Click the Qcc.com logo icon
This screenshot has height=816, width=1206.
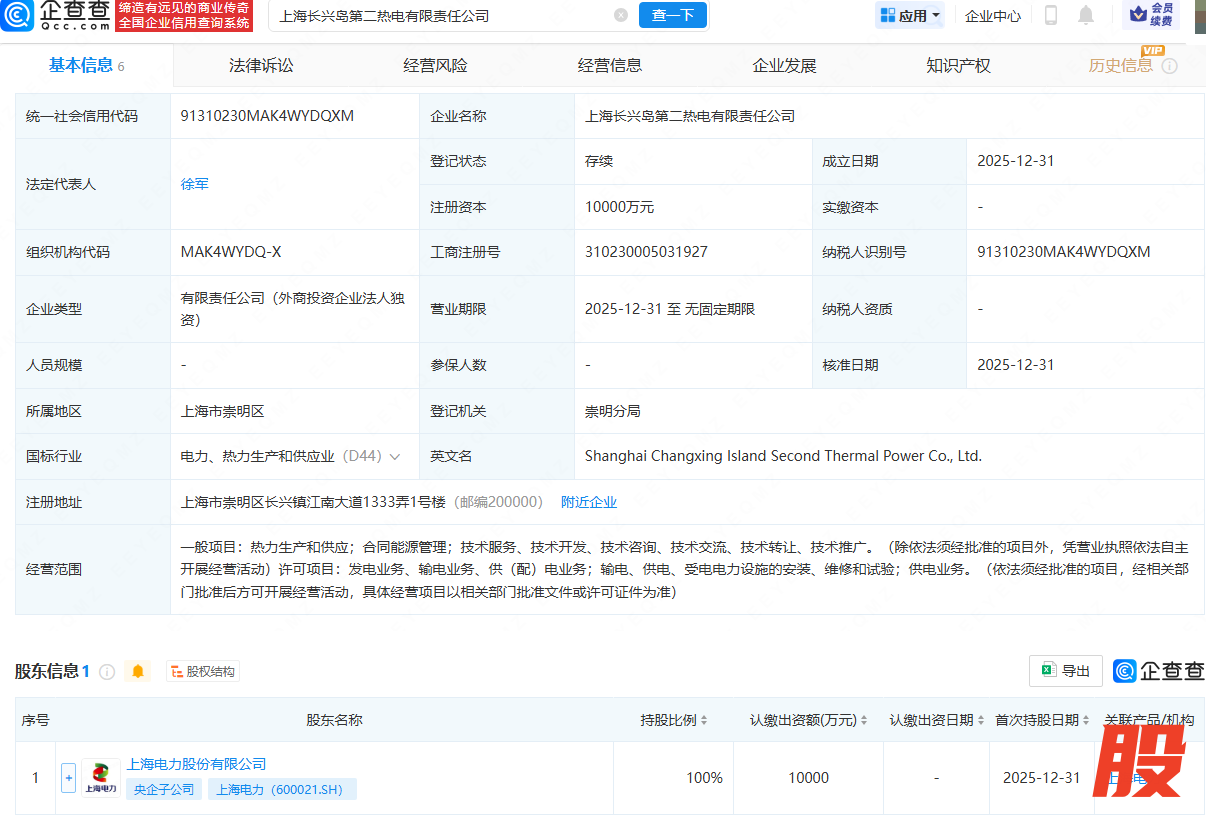(x=18, y=15)
